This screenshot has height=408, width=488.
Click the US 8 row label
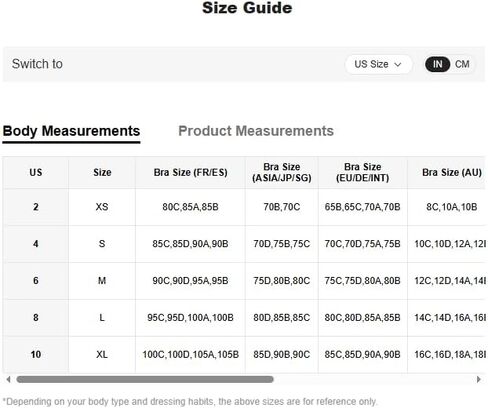point(36,318)
